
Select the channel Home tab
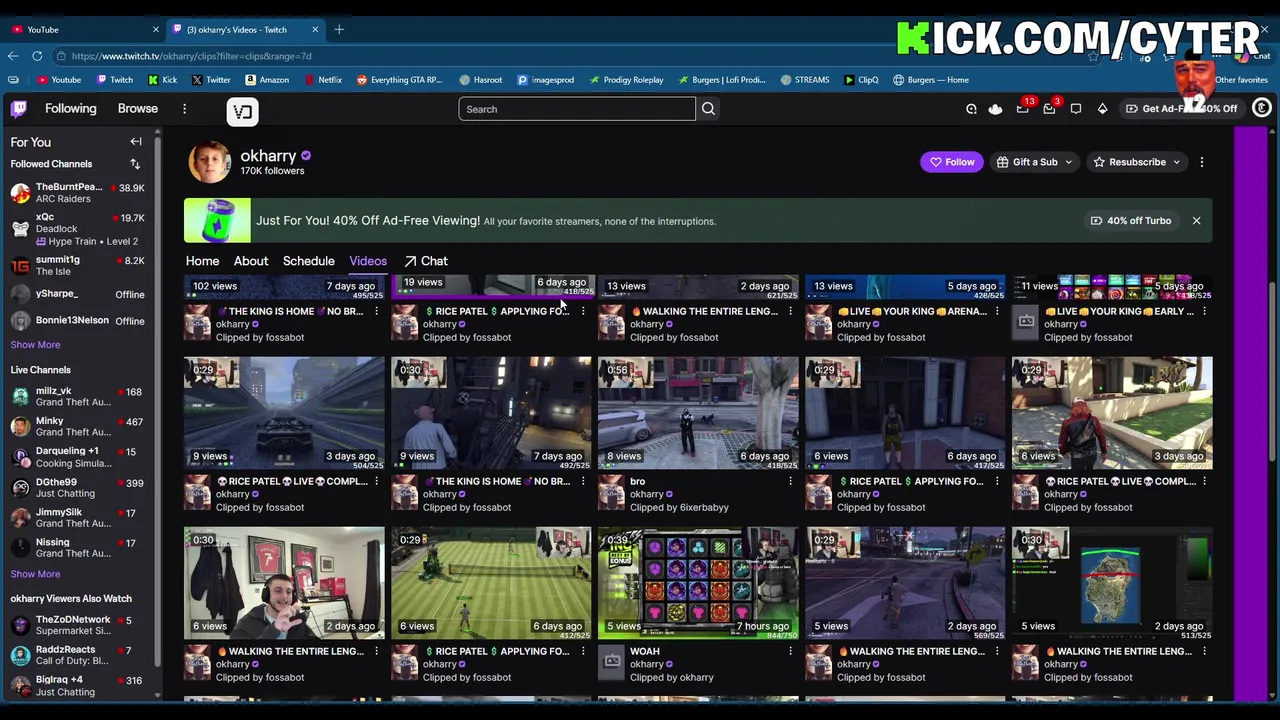pyautogui.click(x=202, y=261)
